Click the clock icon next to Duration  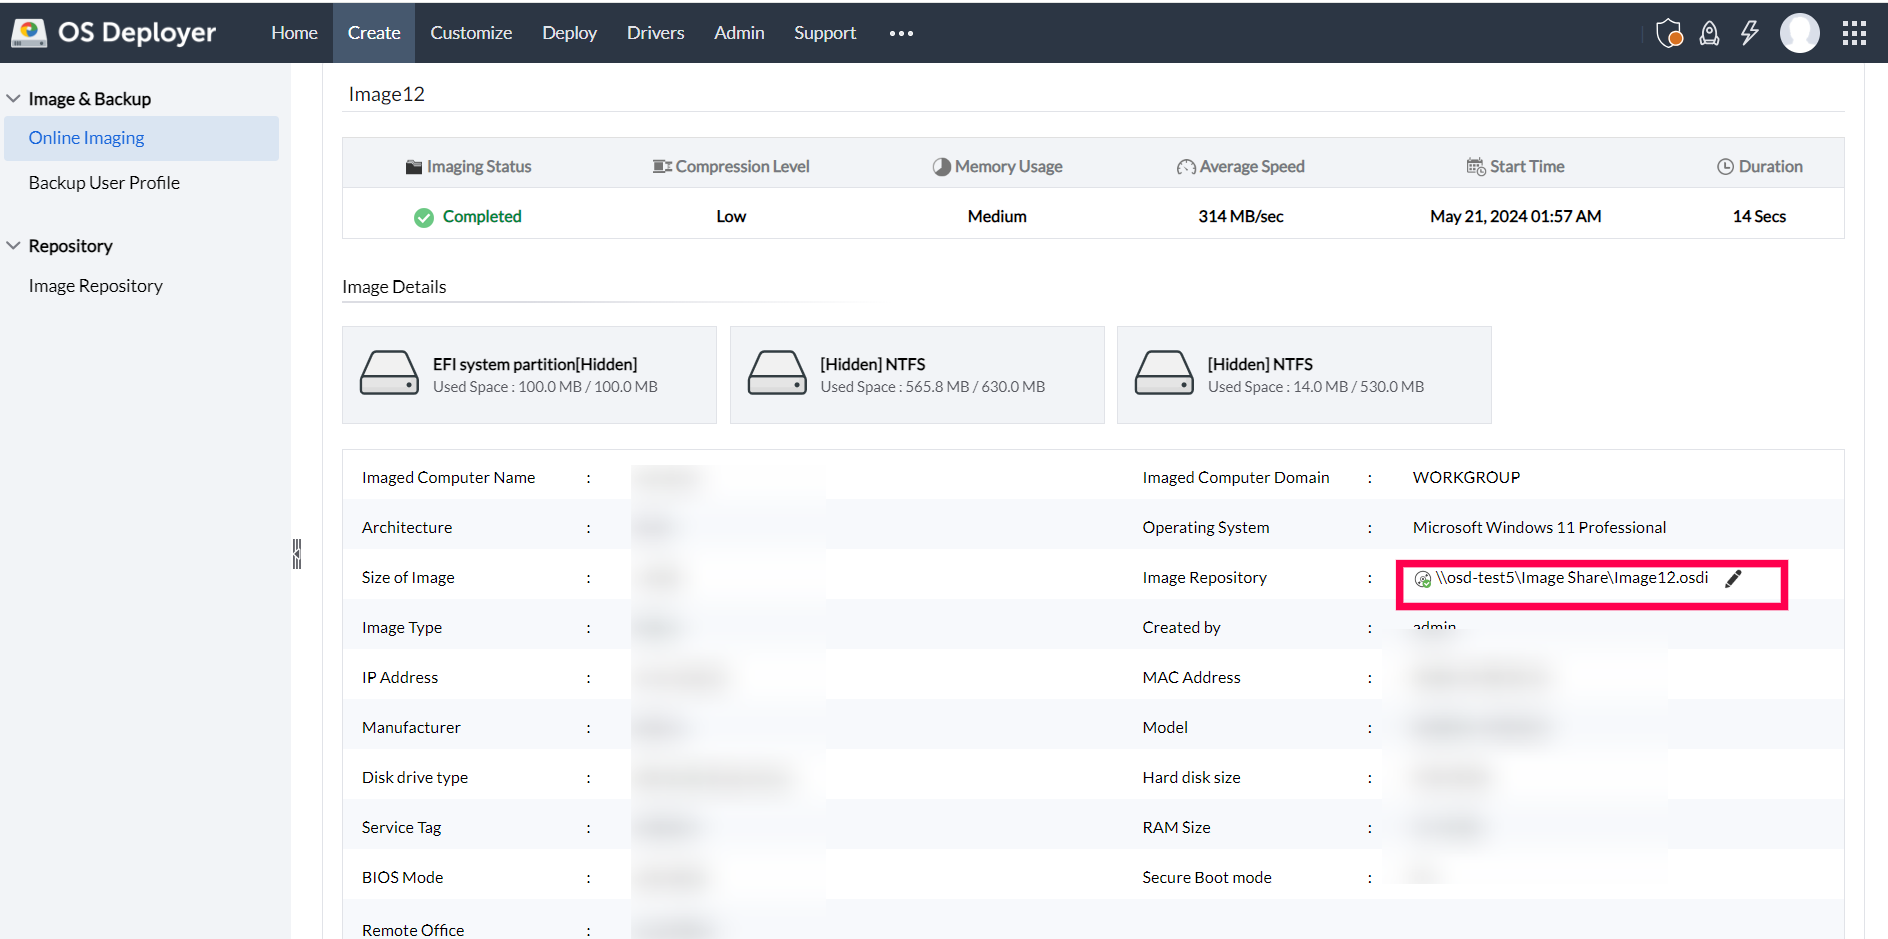pos(1725,166)
